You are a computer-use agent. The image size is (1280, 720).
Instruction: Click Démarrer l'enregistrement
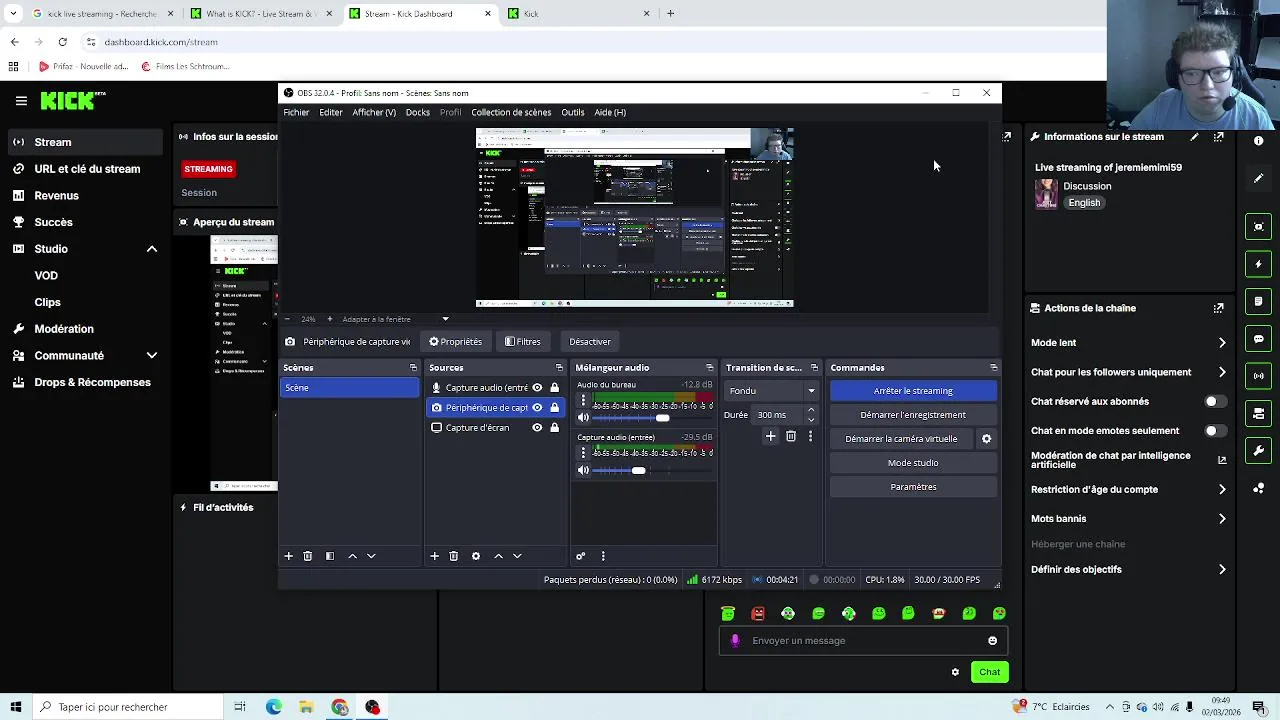click(x=913, y=415)
